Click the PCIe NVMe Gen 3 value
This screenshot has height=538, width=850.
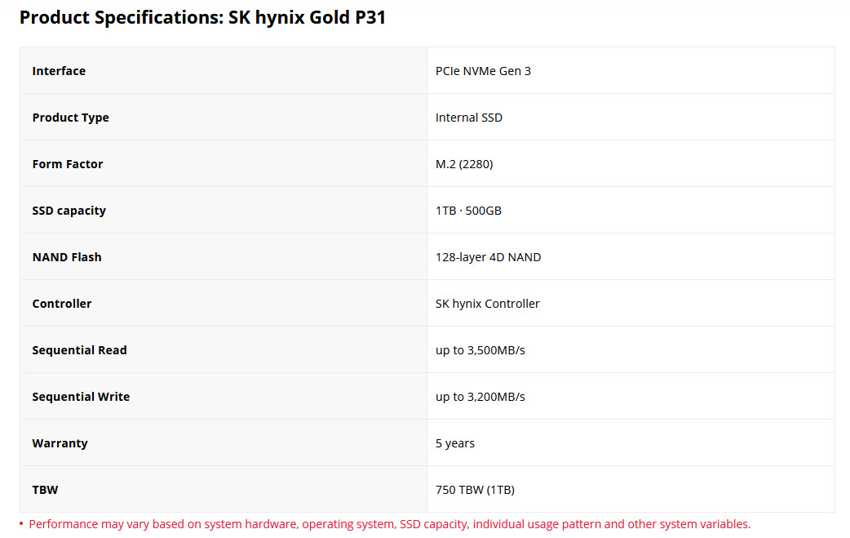point(483,71)
